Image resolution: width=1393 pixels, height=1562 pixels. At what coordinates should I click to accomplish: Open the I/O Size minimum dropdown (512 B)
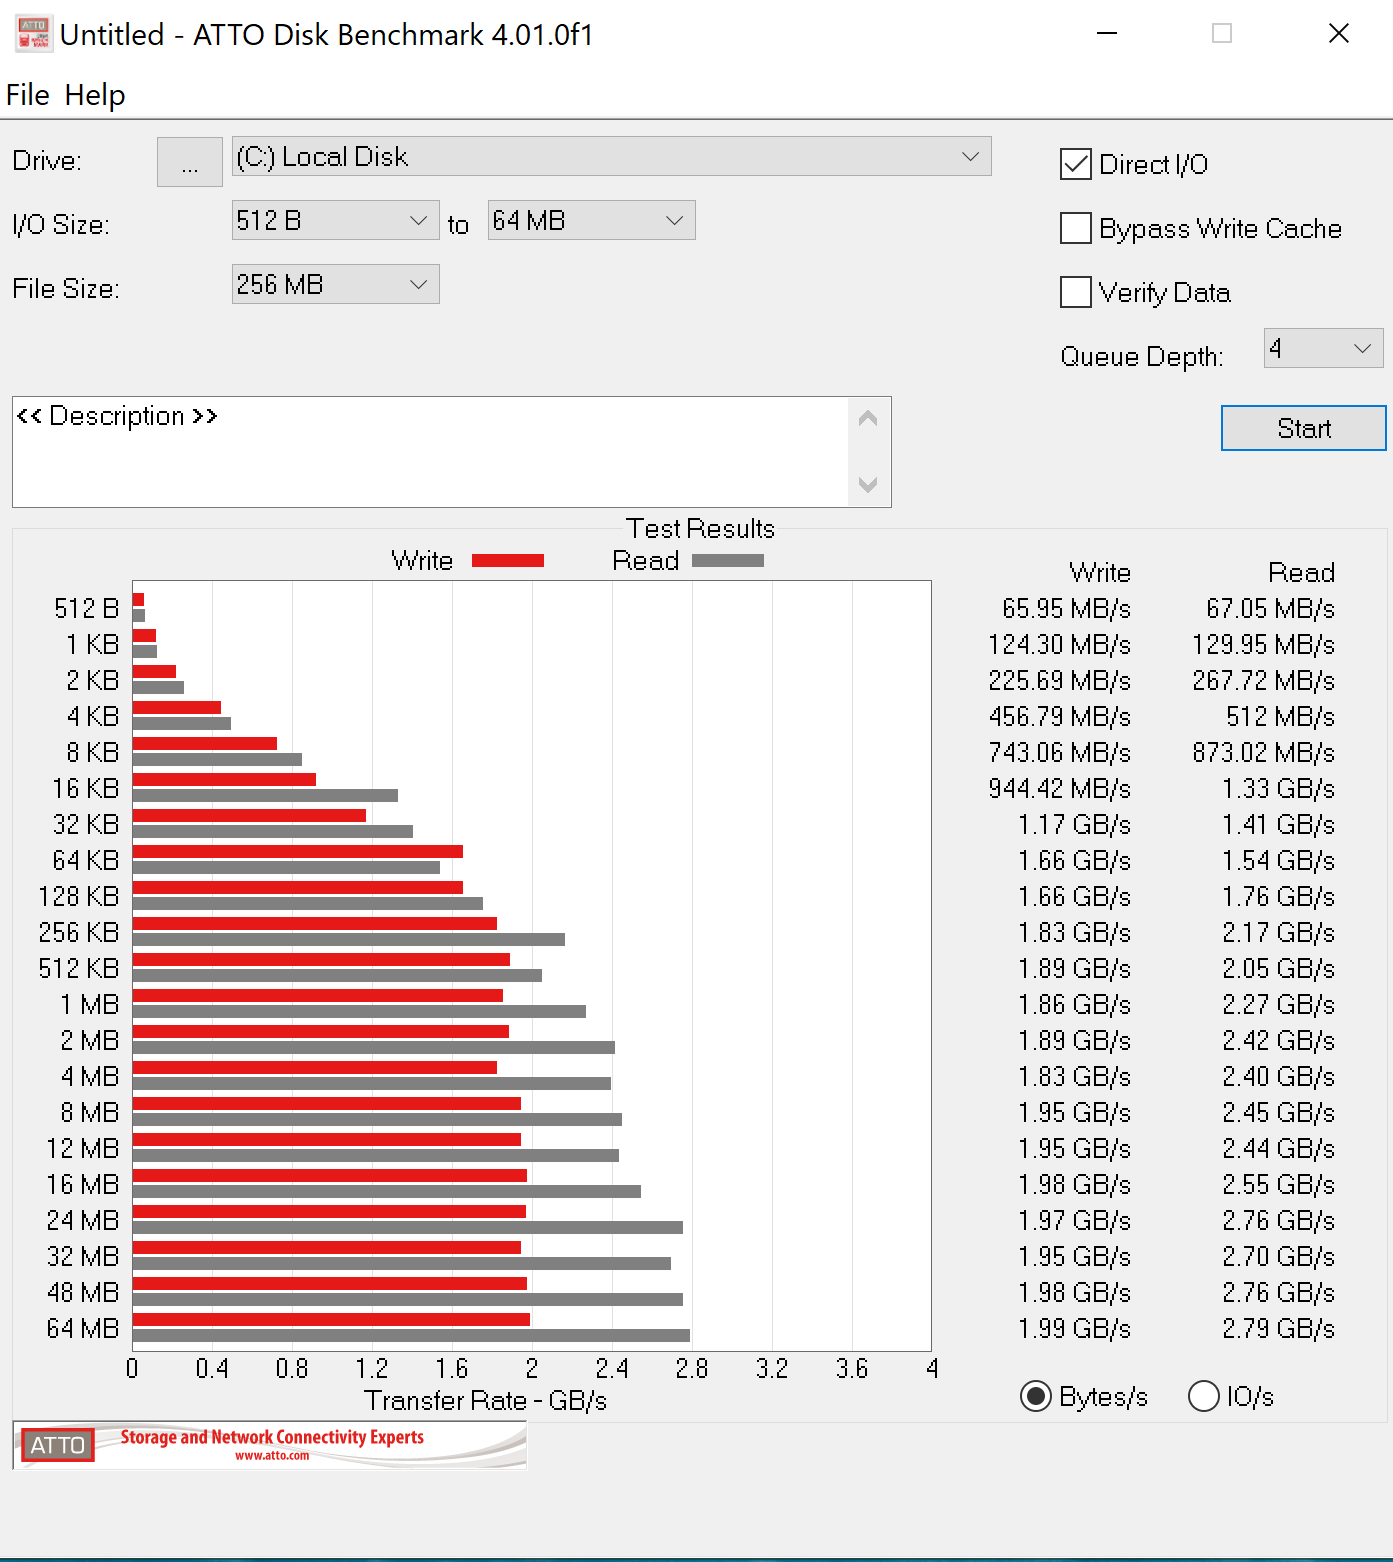pos(336,220)
